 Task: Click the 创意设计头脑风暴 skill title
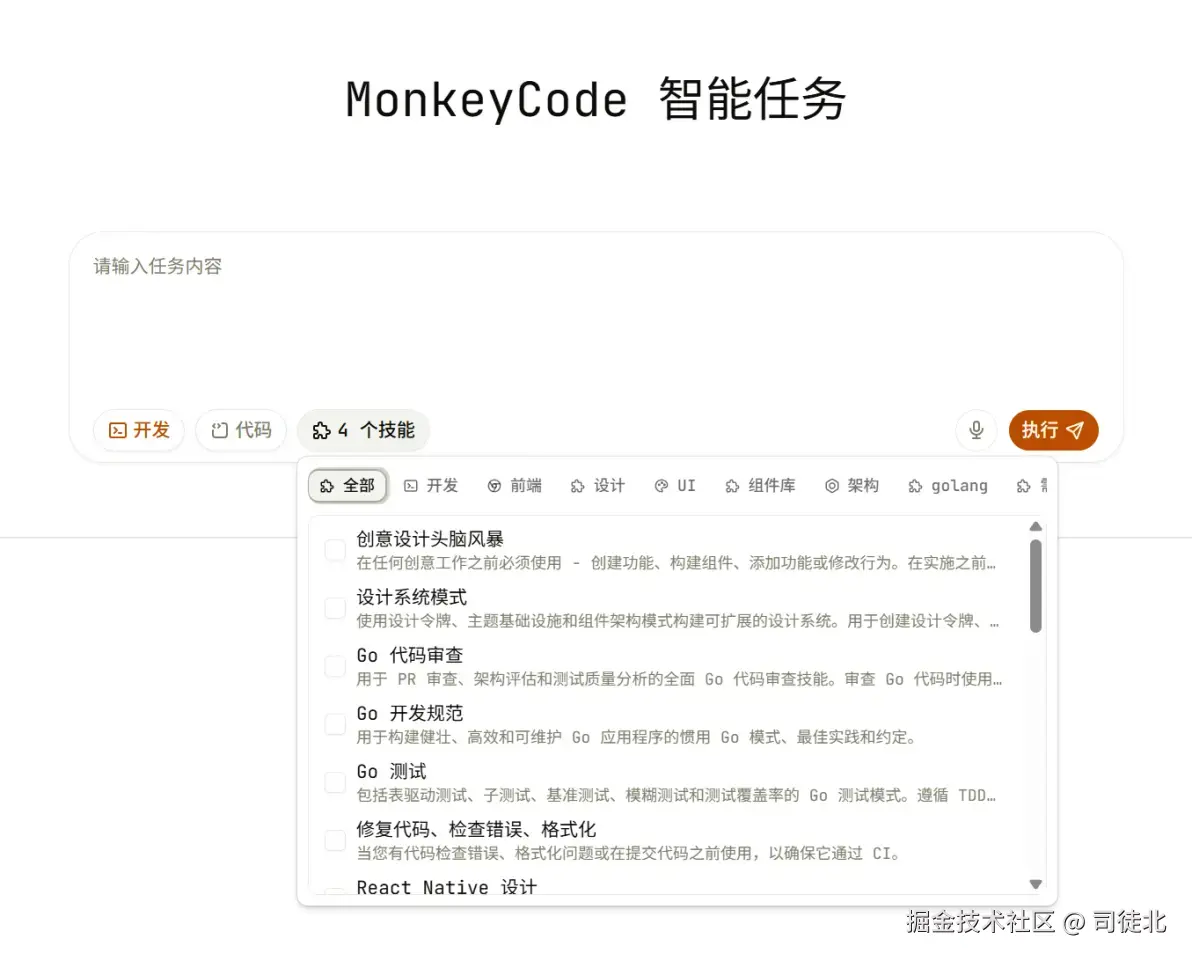(x=430, y=539)
